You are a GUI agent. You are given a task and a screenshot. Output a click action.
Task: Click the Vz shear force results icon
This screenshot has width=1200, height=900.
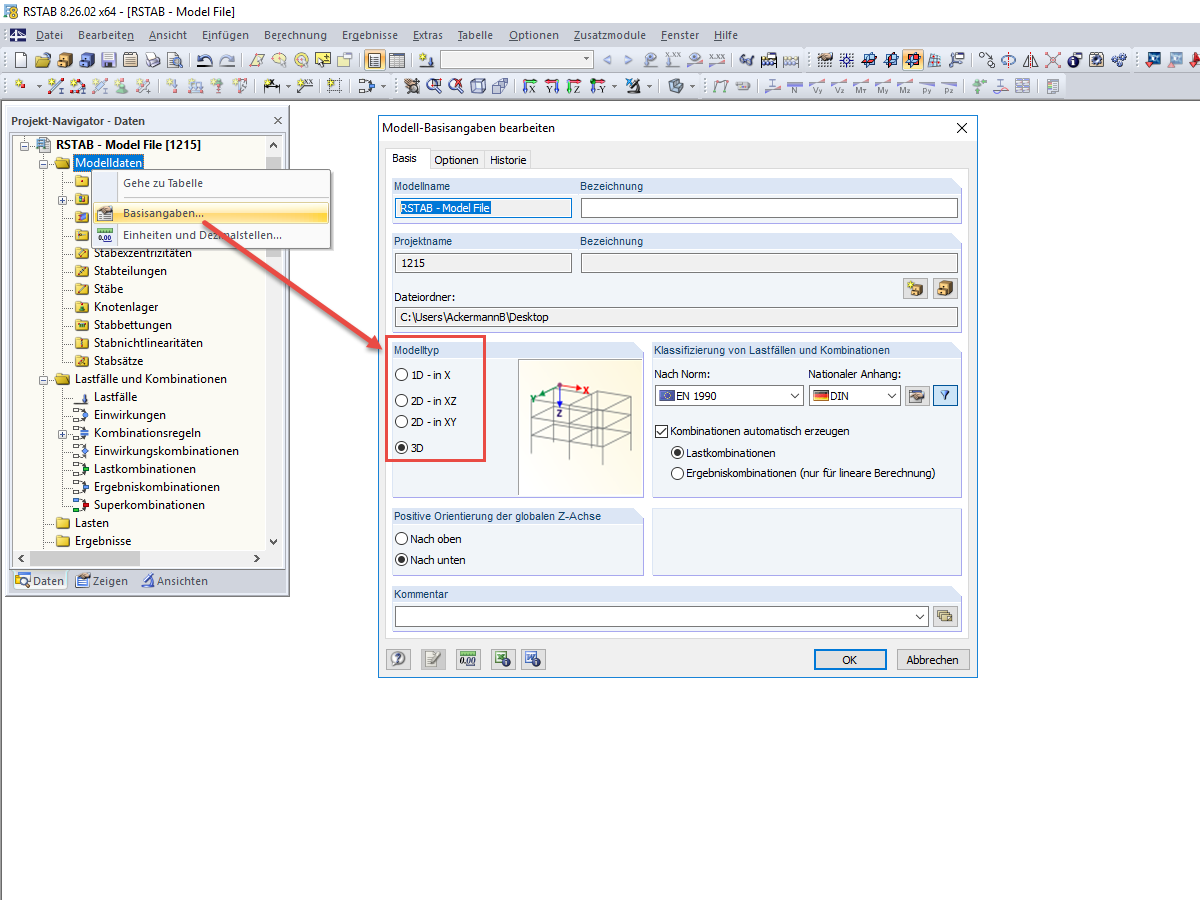tap(839, 87)
